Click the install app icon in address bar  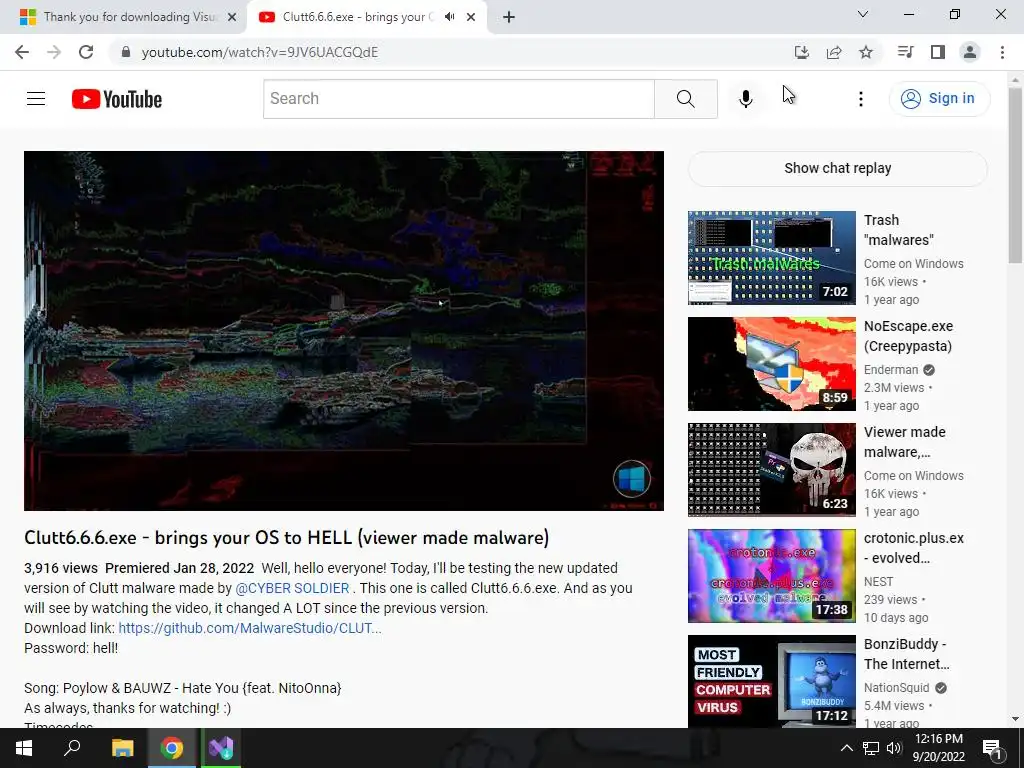point(802,52)
